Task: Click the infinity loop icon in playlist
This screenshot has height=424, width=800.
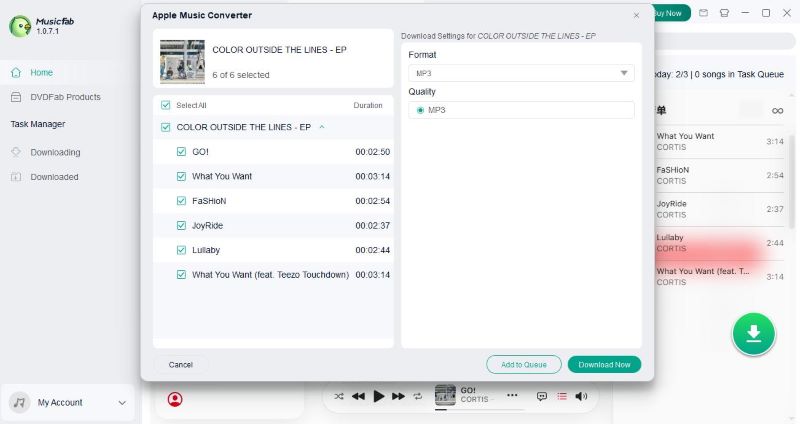Action: [778, 111]
